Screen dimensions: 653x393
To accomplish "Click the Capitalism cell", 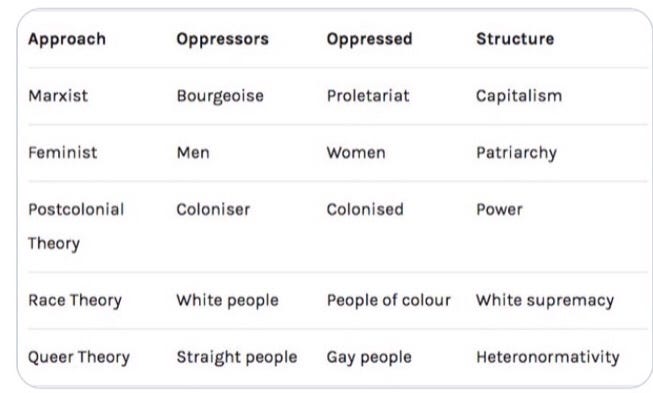I will pos(519,96).
